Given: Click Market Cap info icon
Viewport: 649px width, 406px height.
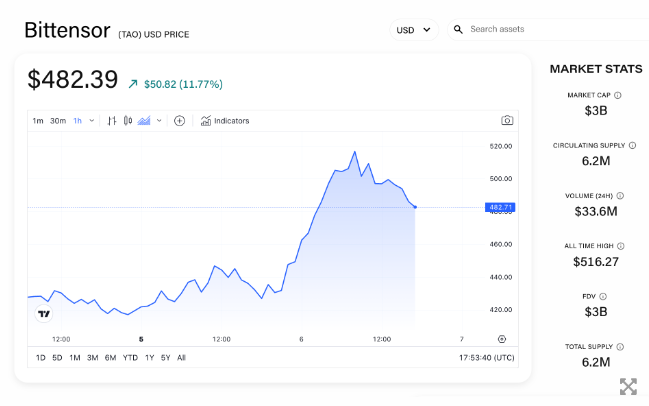Looking at the screenshot, I should [x=618, y=95].
